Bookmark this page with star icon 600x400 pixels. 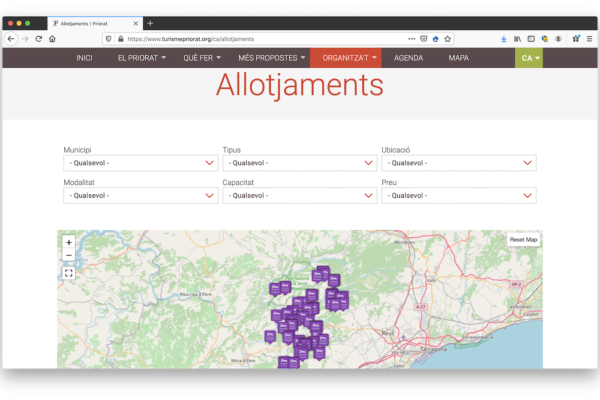448,39
